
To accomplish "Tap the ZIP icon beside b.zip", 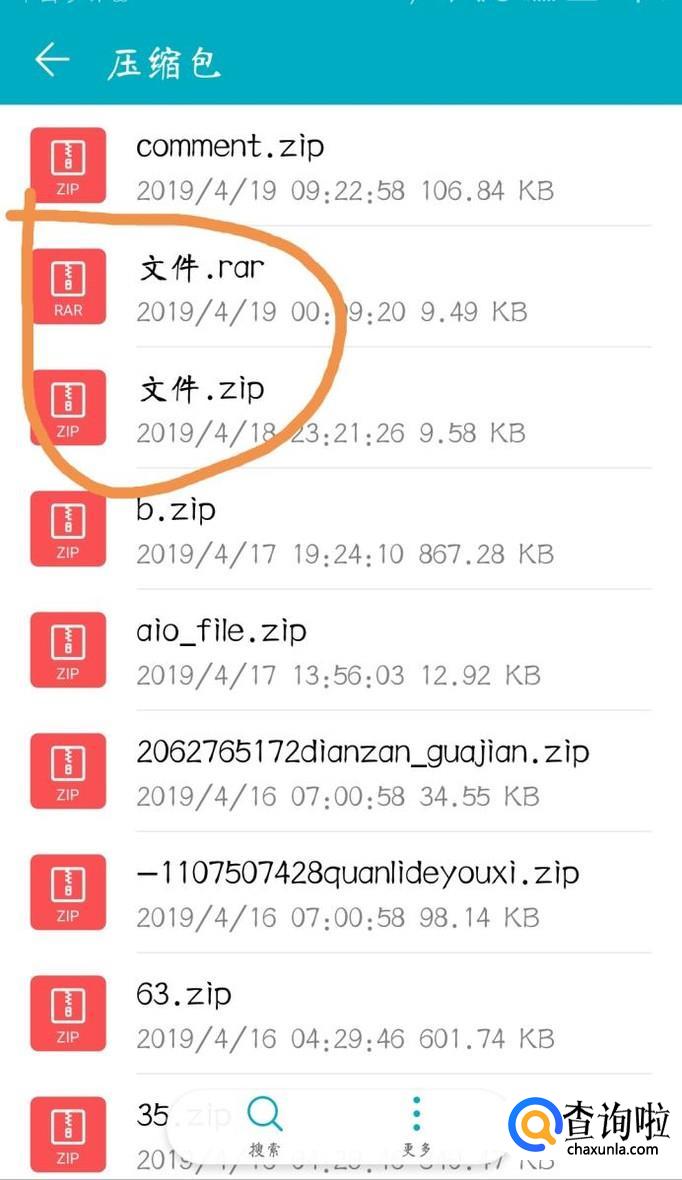I will coord(68,529).
